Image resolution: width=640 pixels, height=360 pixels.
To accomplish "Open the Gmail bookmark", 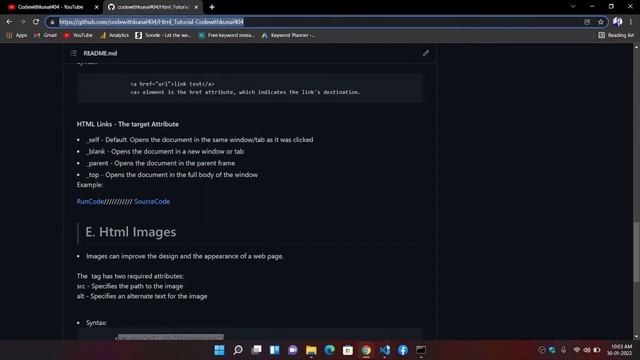I will coord(45,36).
